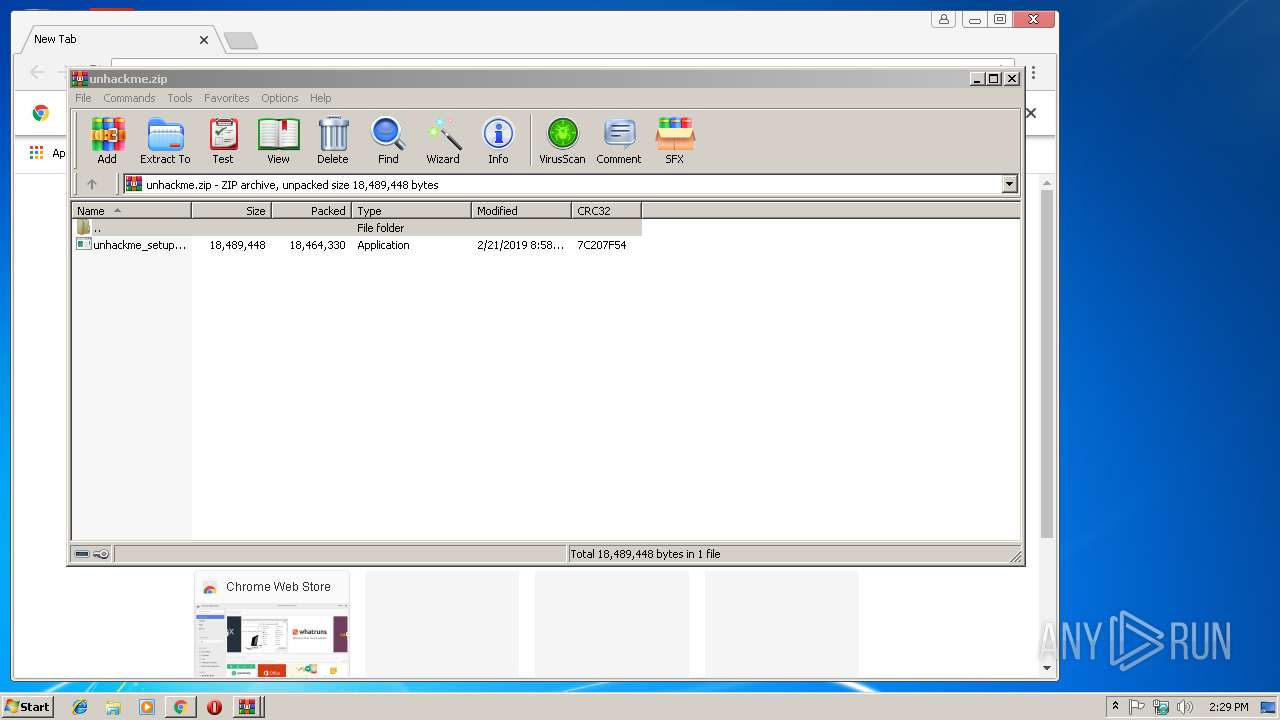
Task: Sort by the Name column header
Action: 131,210
